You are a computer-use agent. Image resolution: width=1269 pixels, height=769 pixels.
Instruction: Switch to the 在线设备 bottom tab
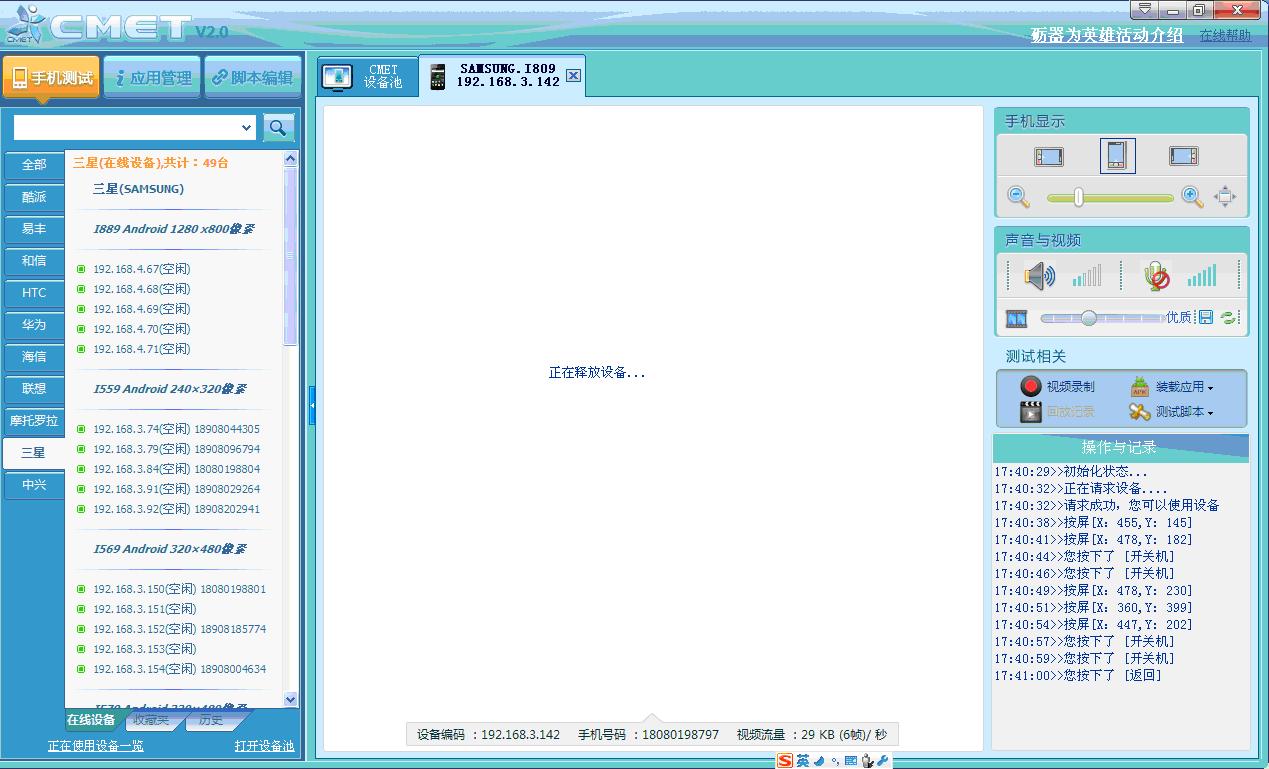click(91, 720)
